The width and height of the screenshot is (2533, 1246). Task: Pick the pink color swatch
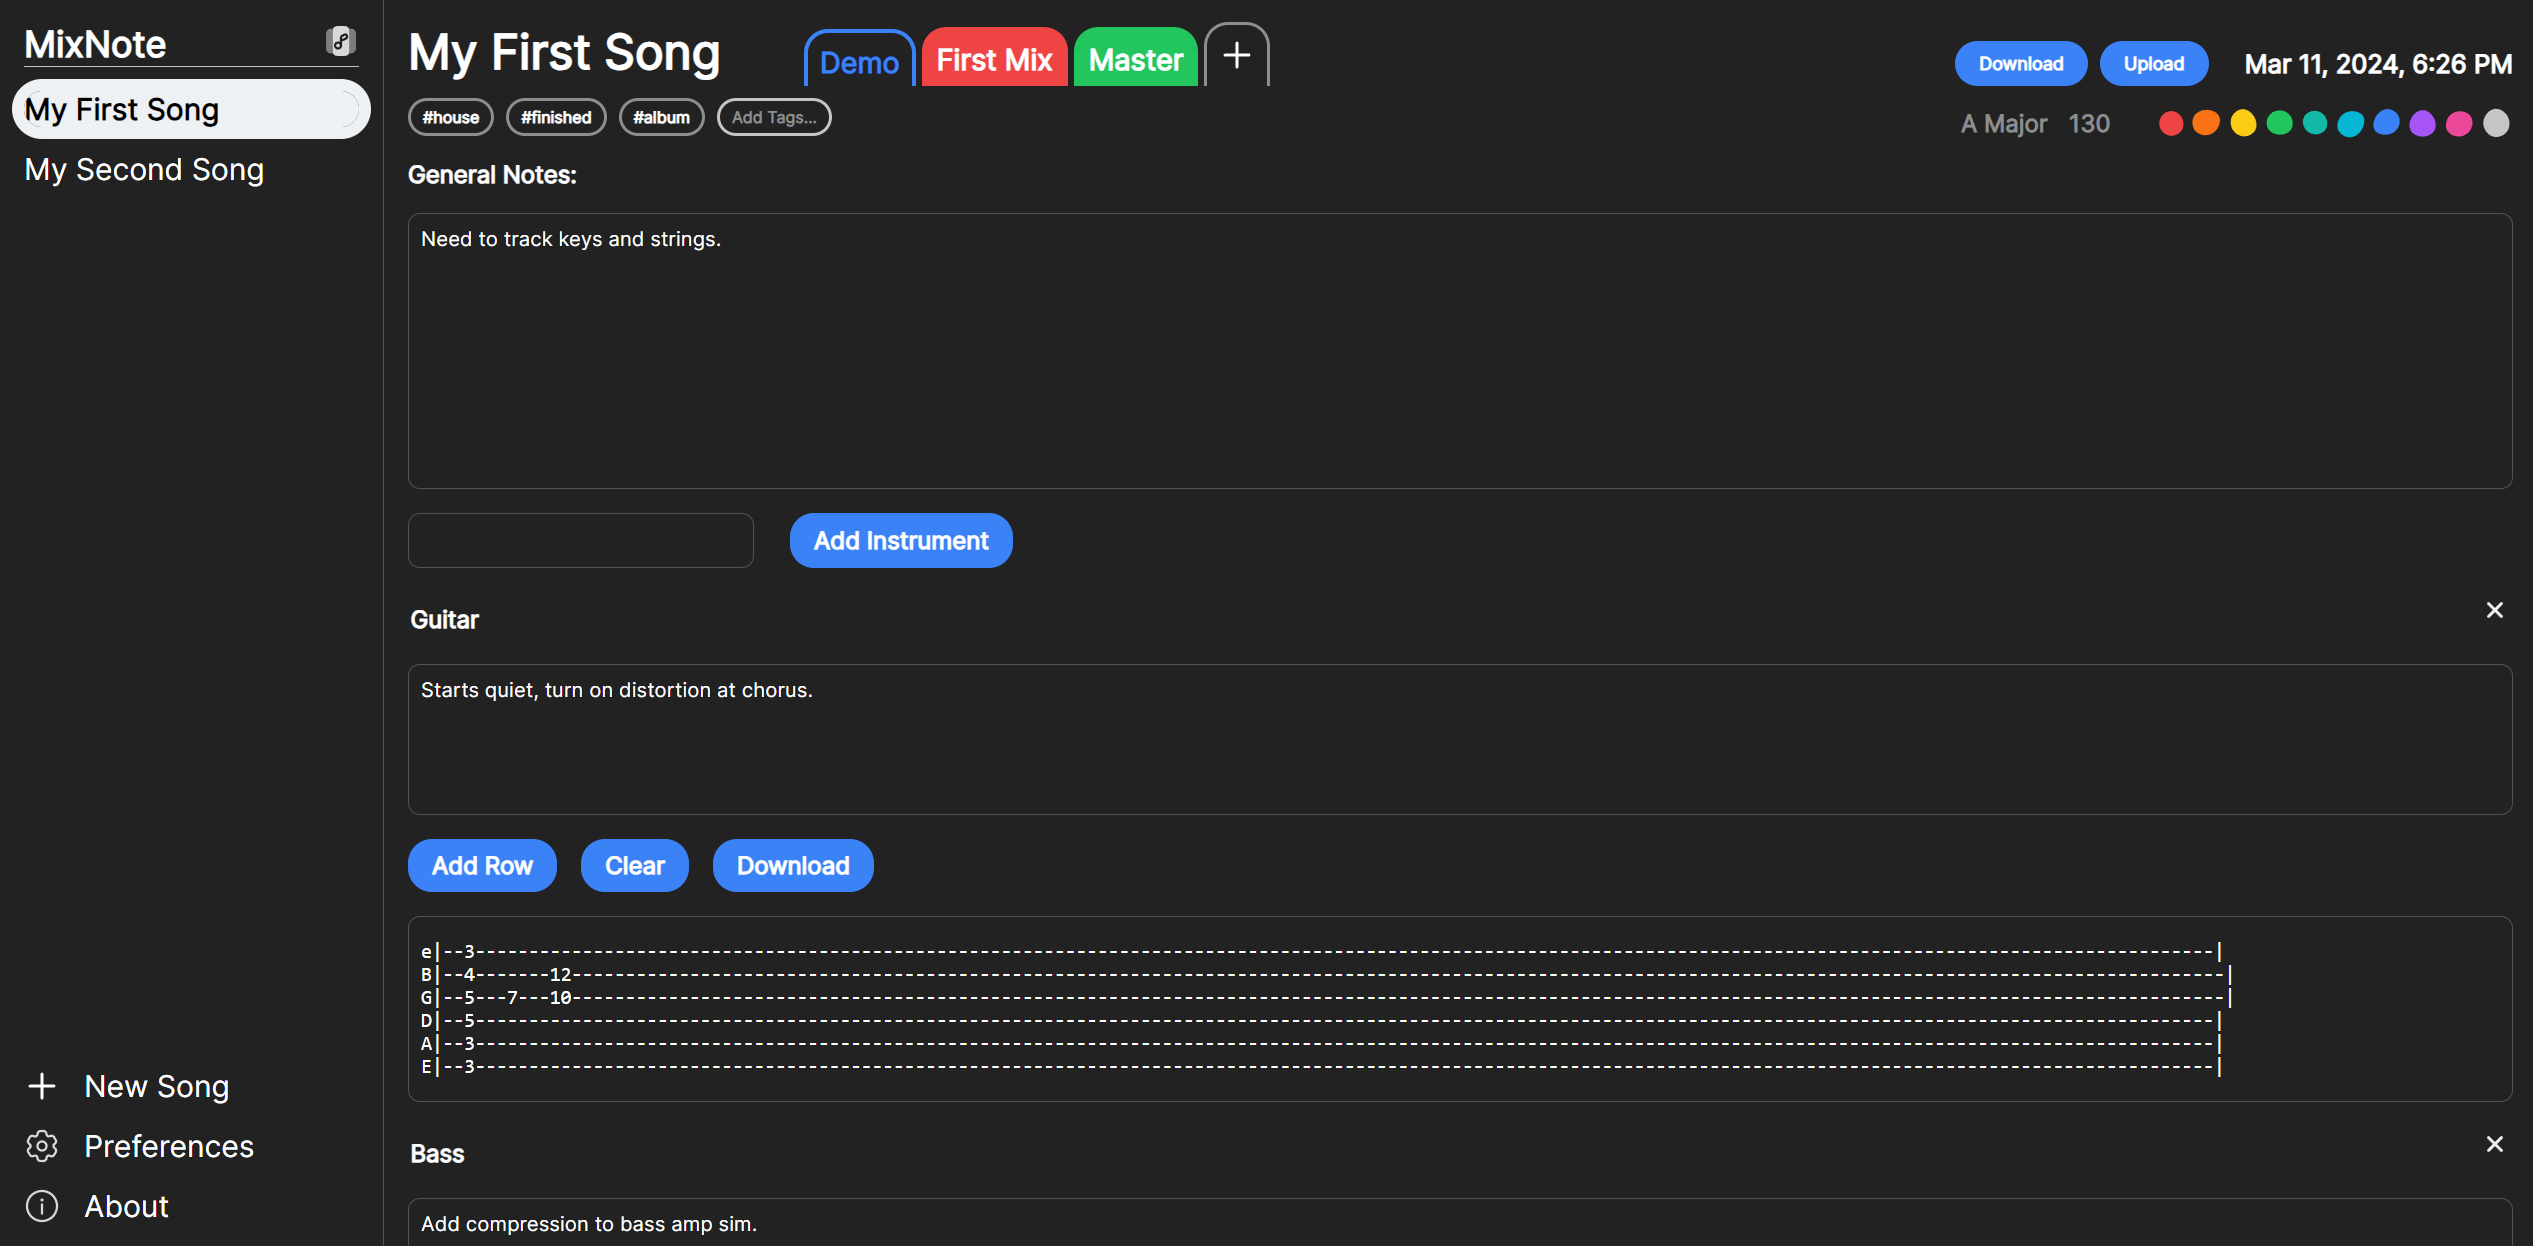point(2459,123)
